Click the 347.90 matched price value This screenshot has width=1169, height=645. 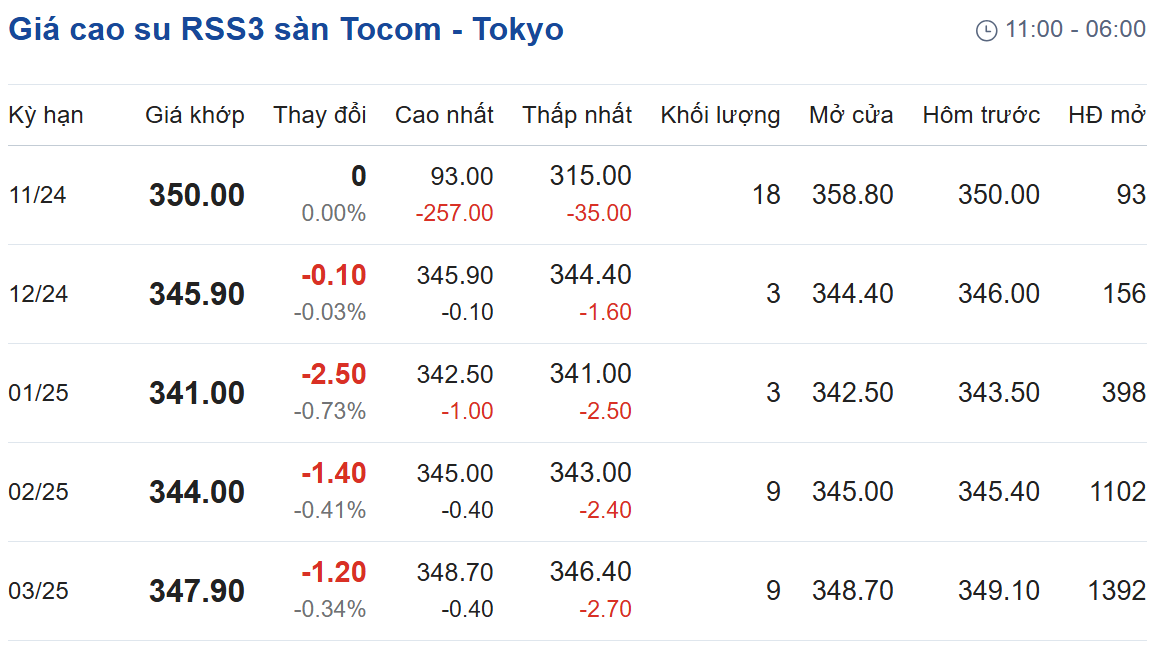[x=197, y=591]
